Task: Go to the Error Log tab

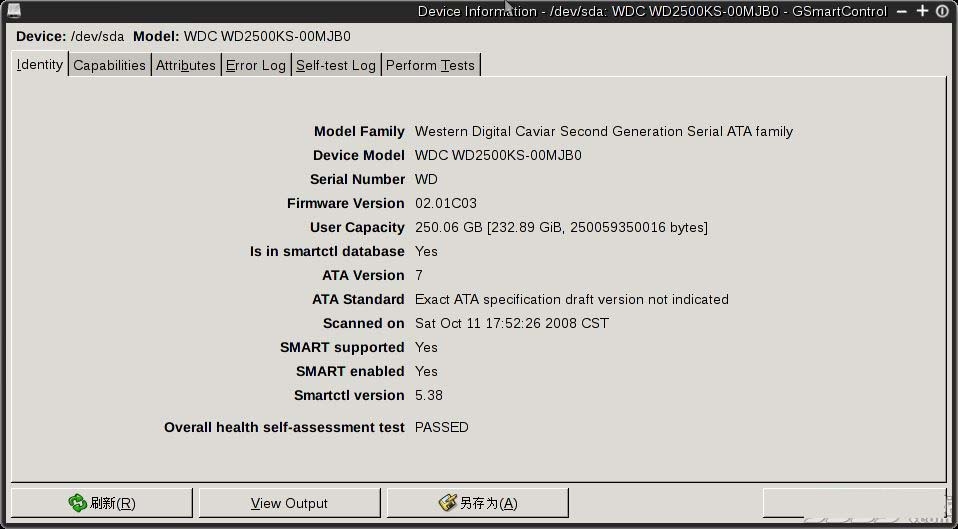Action: click(256, 65)
